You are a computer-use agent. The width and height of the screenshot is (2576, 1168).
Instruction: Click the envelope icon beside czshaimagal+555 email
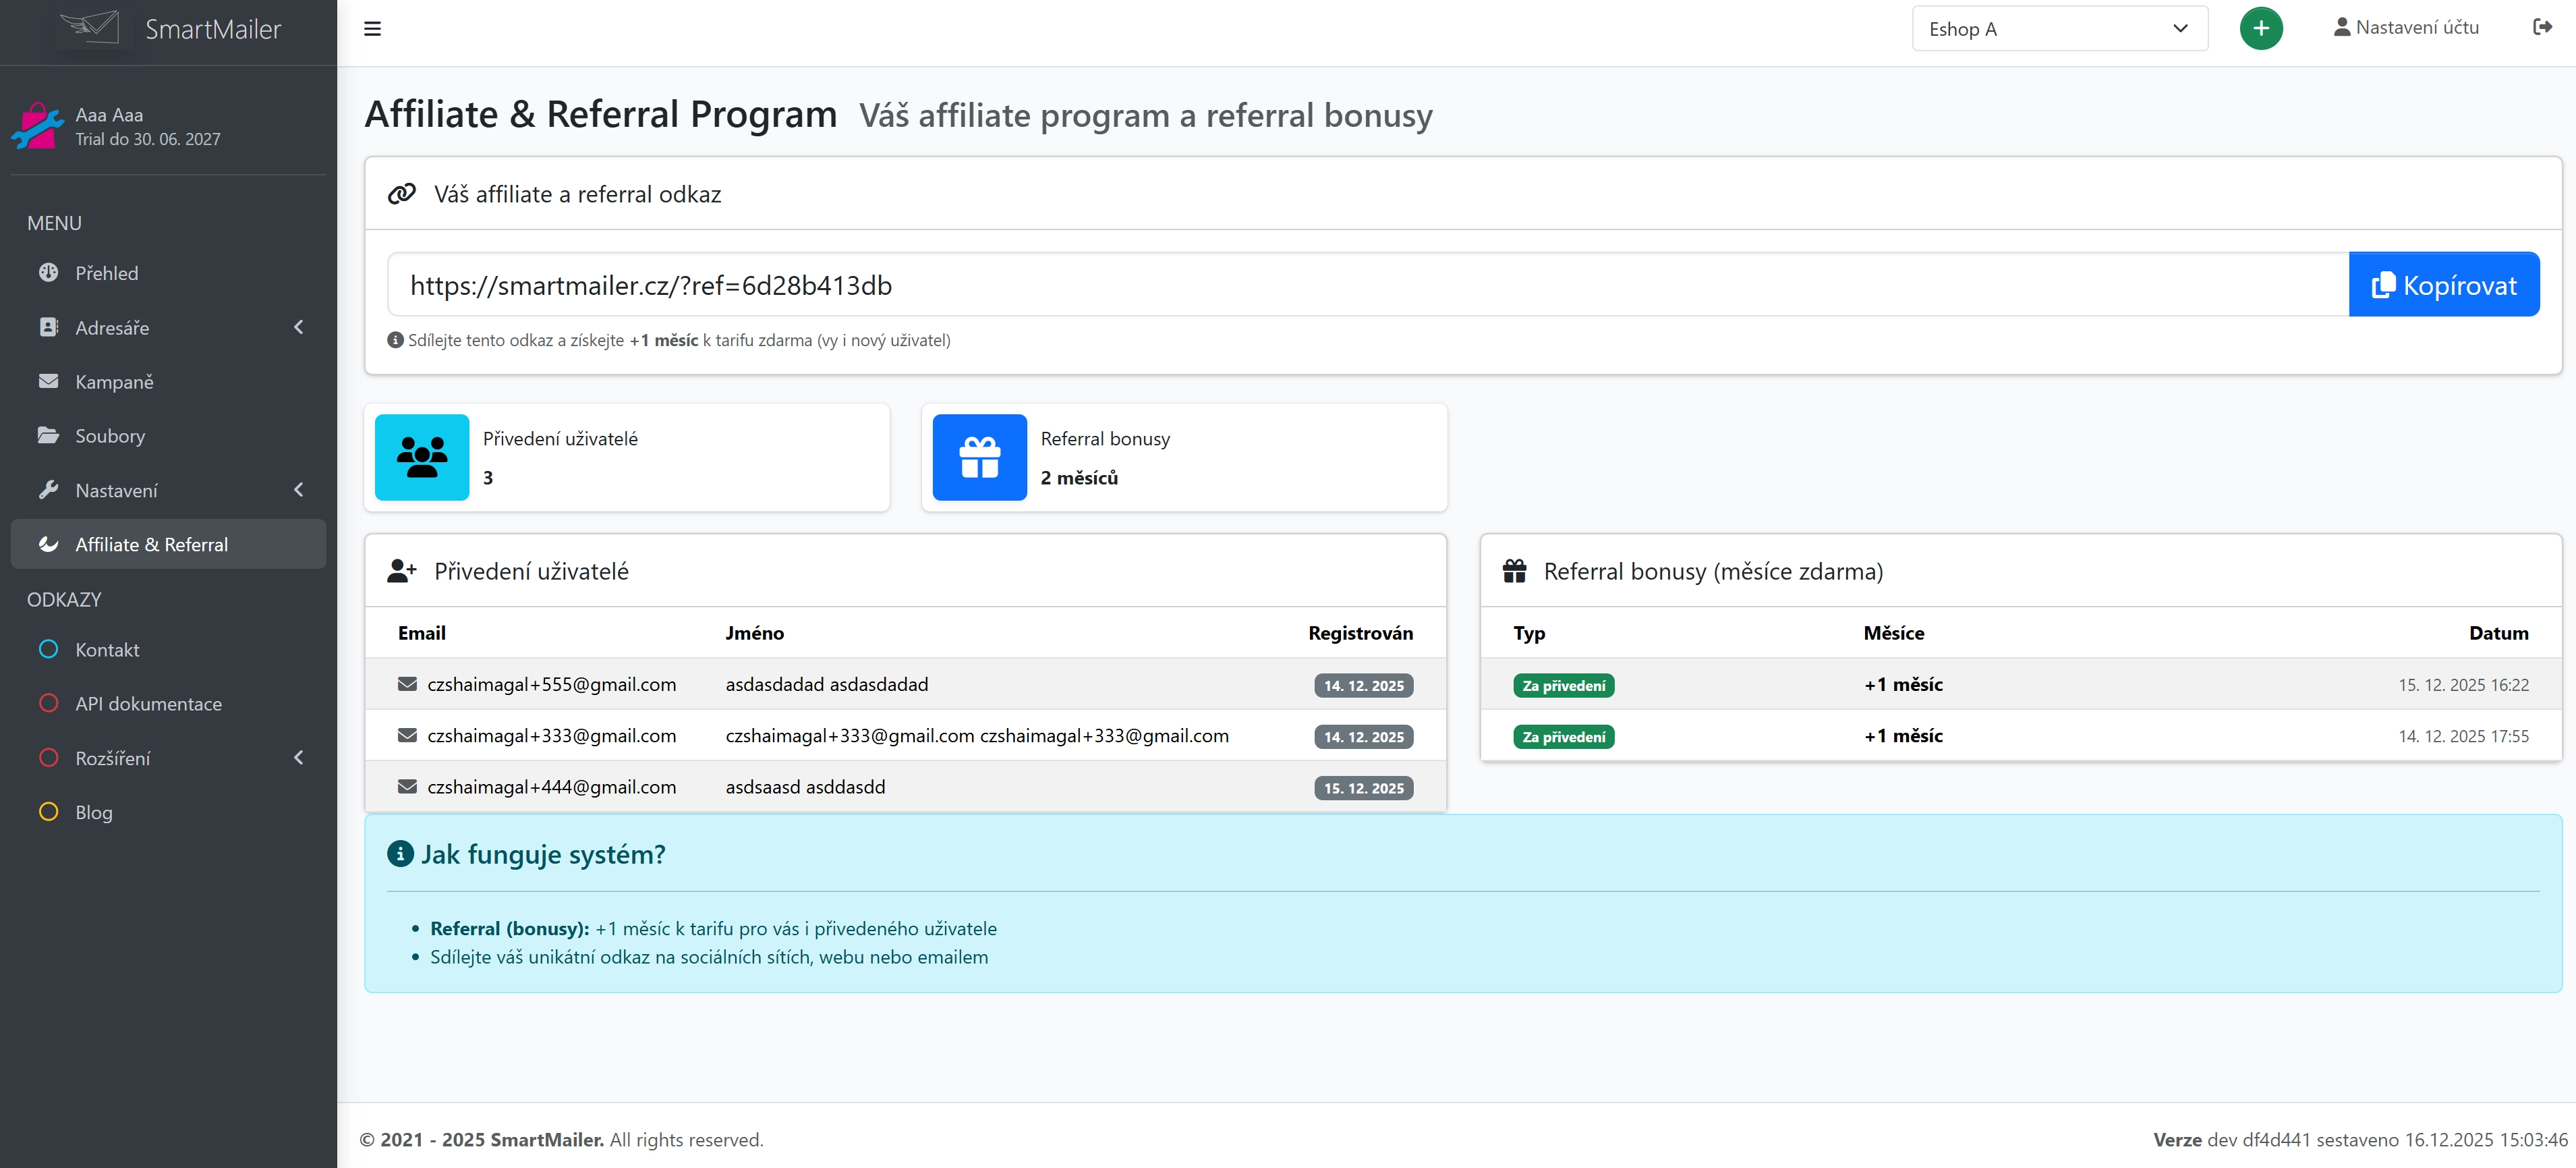(407, 684)
